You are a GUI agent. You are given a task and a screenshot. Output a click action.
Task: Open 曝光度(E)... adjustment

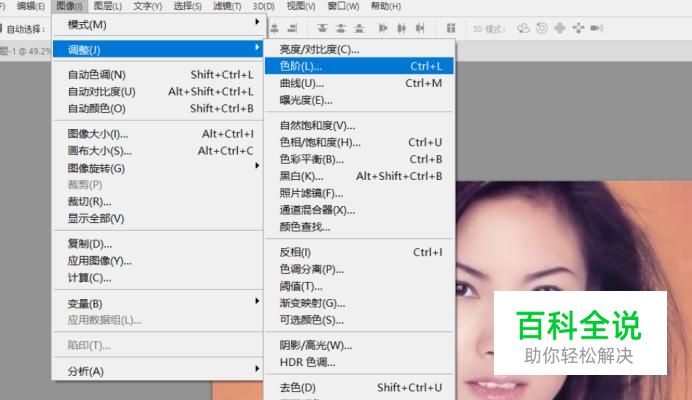tap(359, 100)
